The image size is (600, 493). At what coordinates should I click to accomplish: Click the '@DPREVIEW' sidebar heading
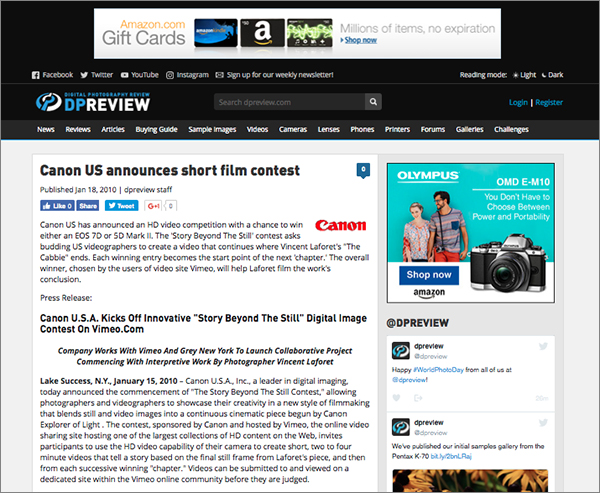coord(417,323)
